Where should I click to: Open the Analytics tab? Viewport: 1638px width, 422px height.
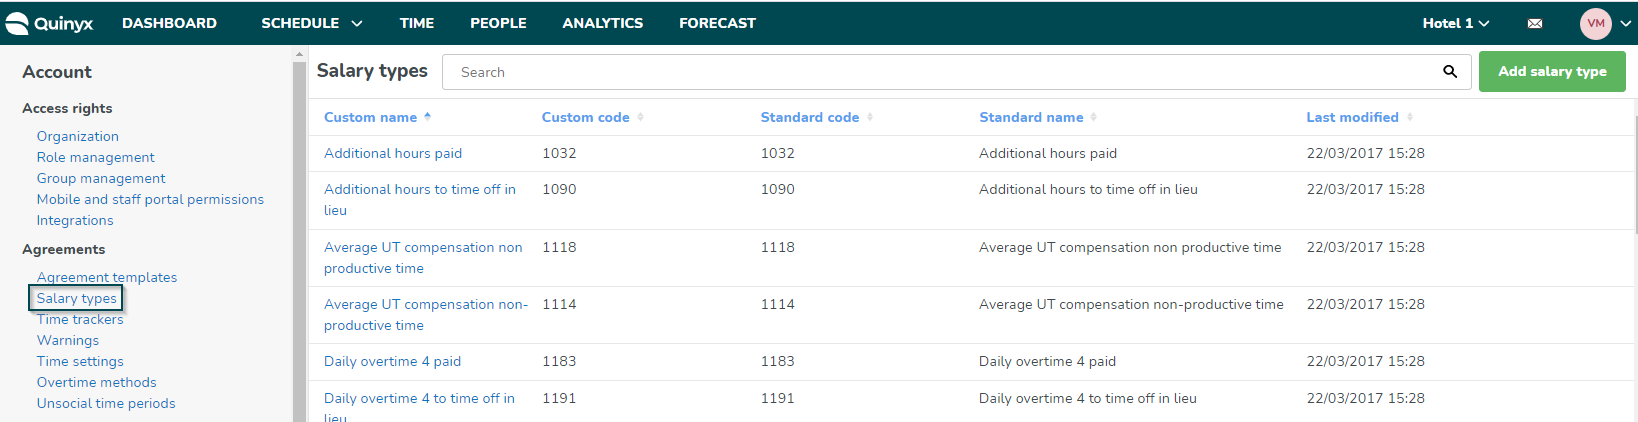tap(603, 23)
